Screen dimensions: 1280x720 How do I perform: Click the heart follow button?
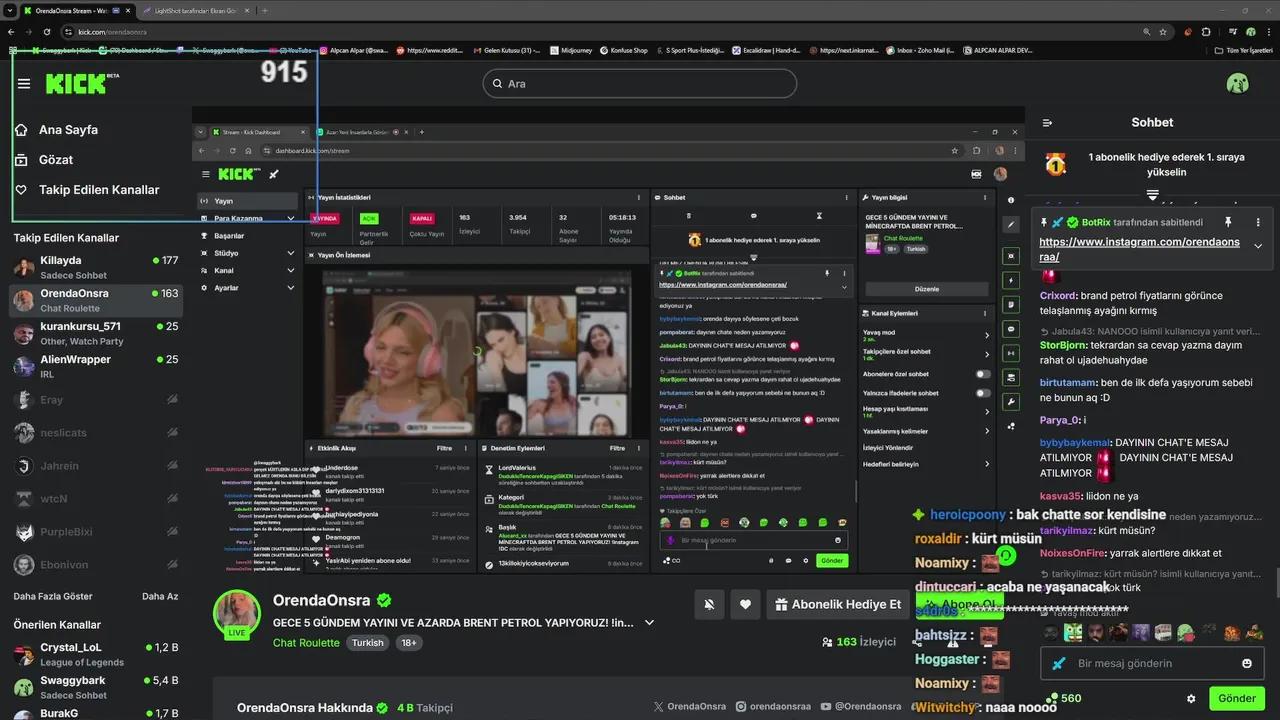[745, 604]
